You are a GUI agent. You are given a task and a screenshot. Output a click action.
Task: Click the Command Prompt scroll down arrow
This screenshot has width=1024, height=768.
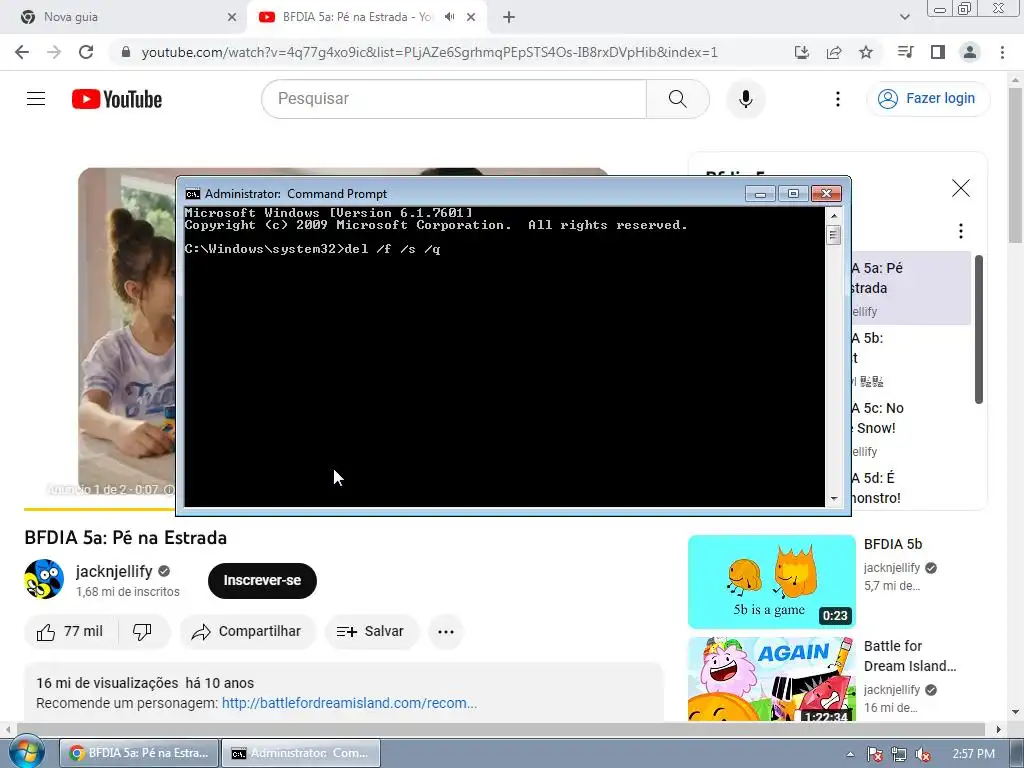(x=833, y=499)
